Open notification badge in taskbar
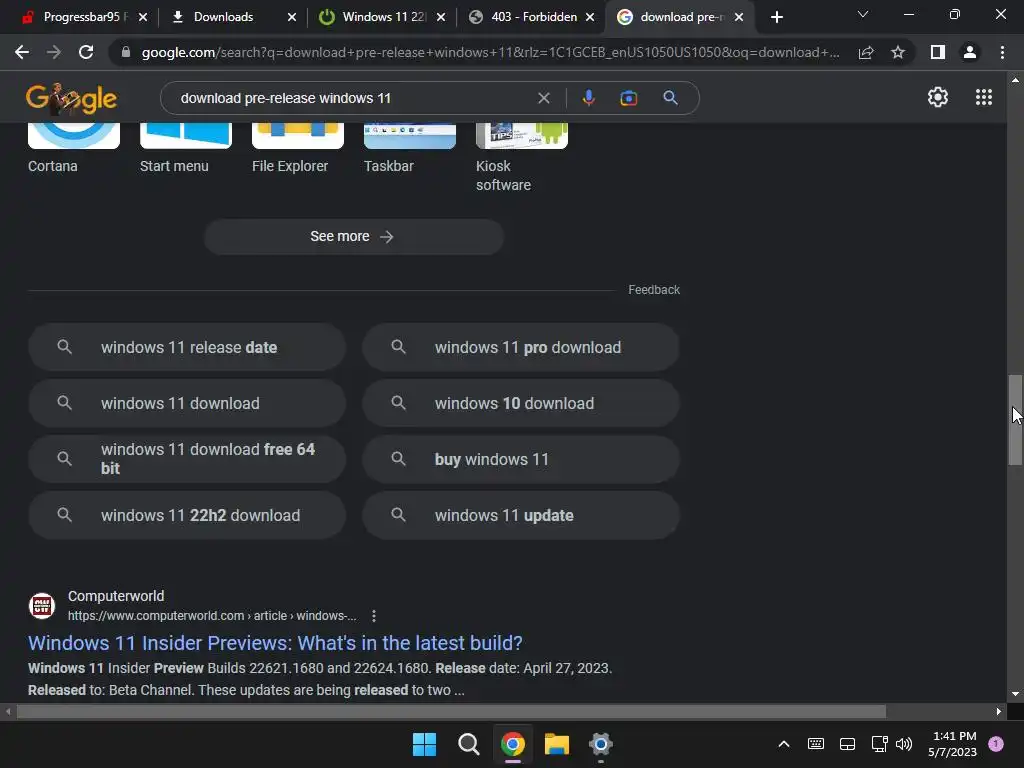This screenshot has height=768, width=1024. 996,744
